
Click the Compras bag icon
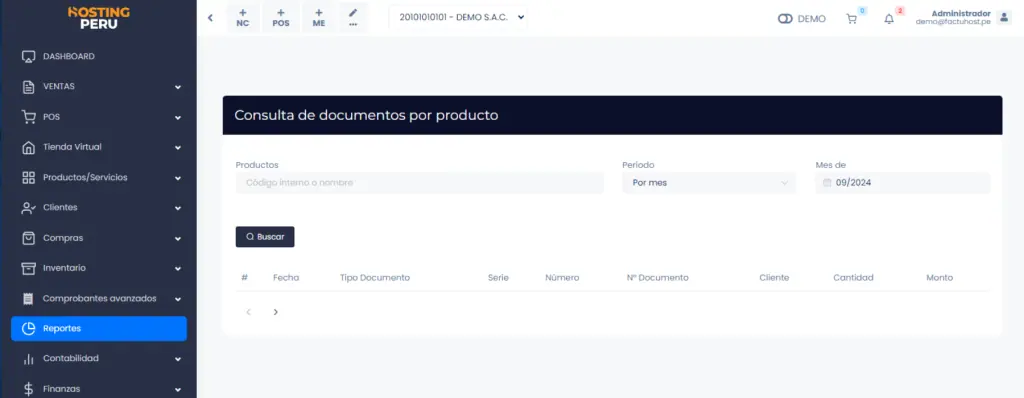[28, 238]
